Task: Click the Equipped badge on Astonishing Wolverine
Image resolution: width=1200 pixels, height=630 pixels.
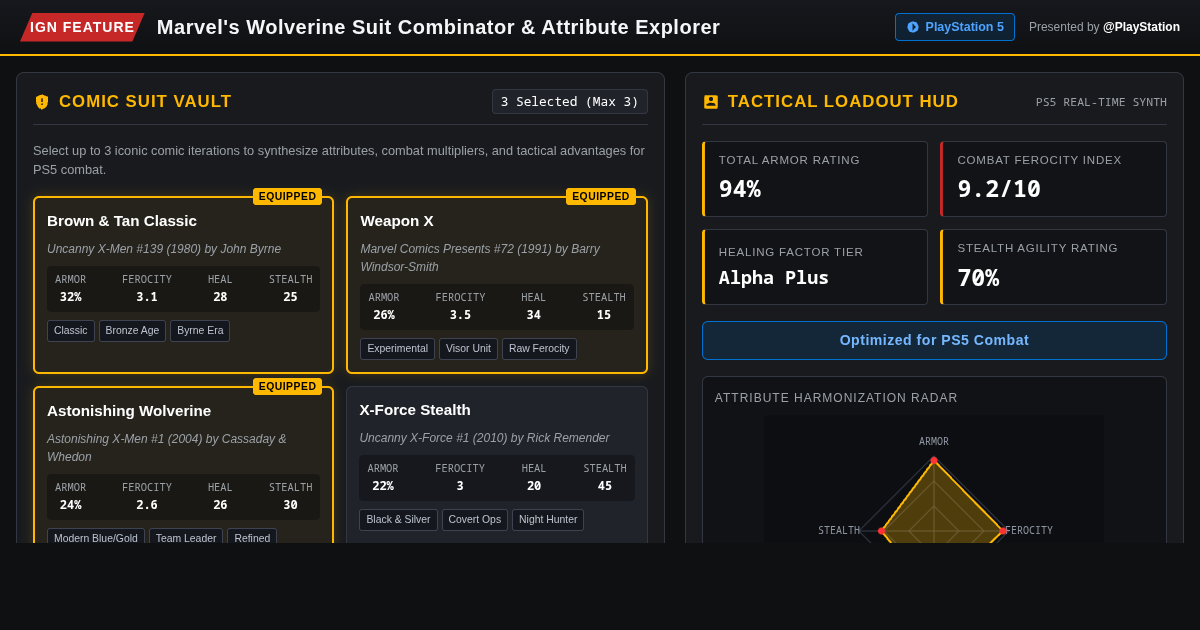Action: [x=288, y=386]
